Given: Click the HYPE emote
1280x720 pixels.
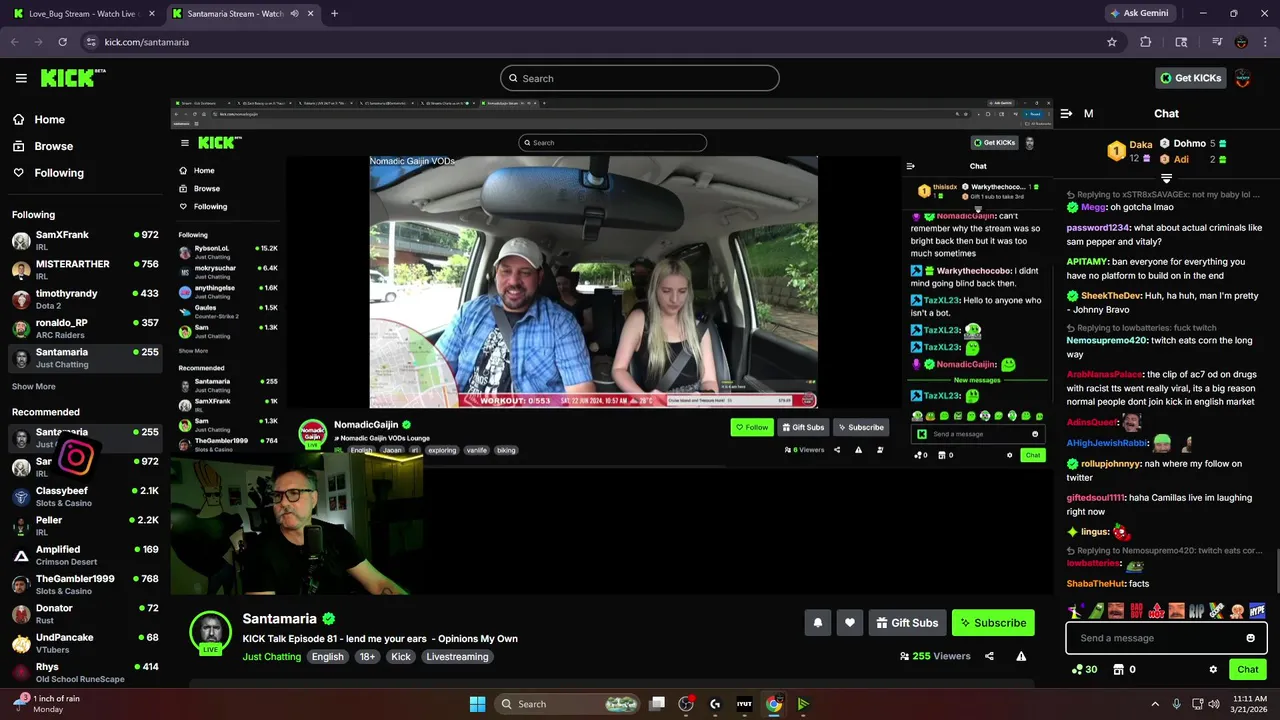Looking at the screenshot, I should 1257,610.
